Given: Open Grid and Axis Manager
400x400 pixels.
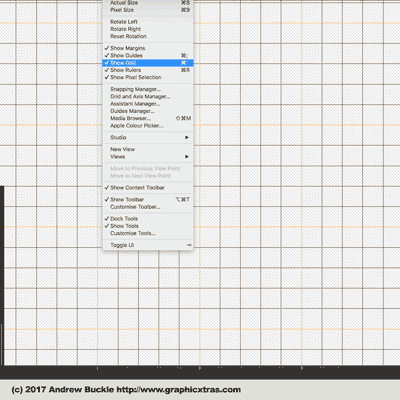Looking at the screenshot, I should (148, 96).
